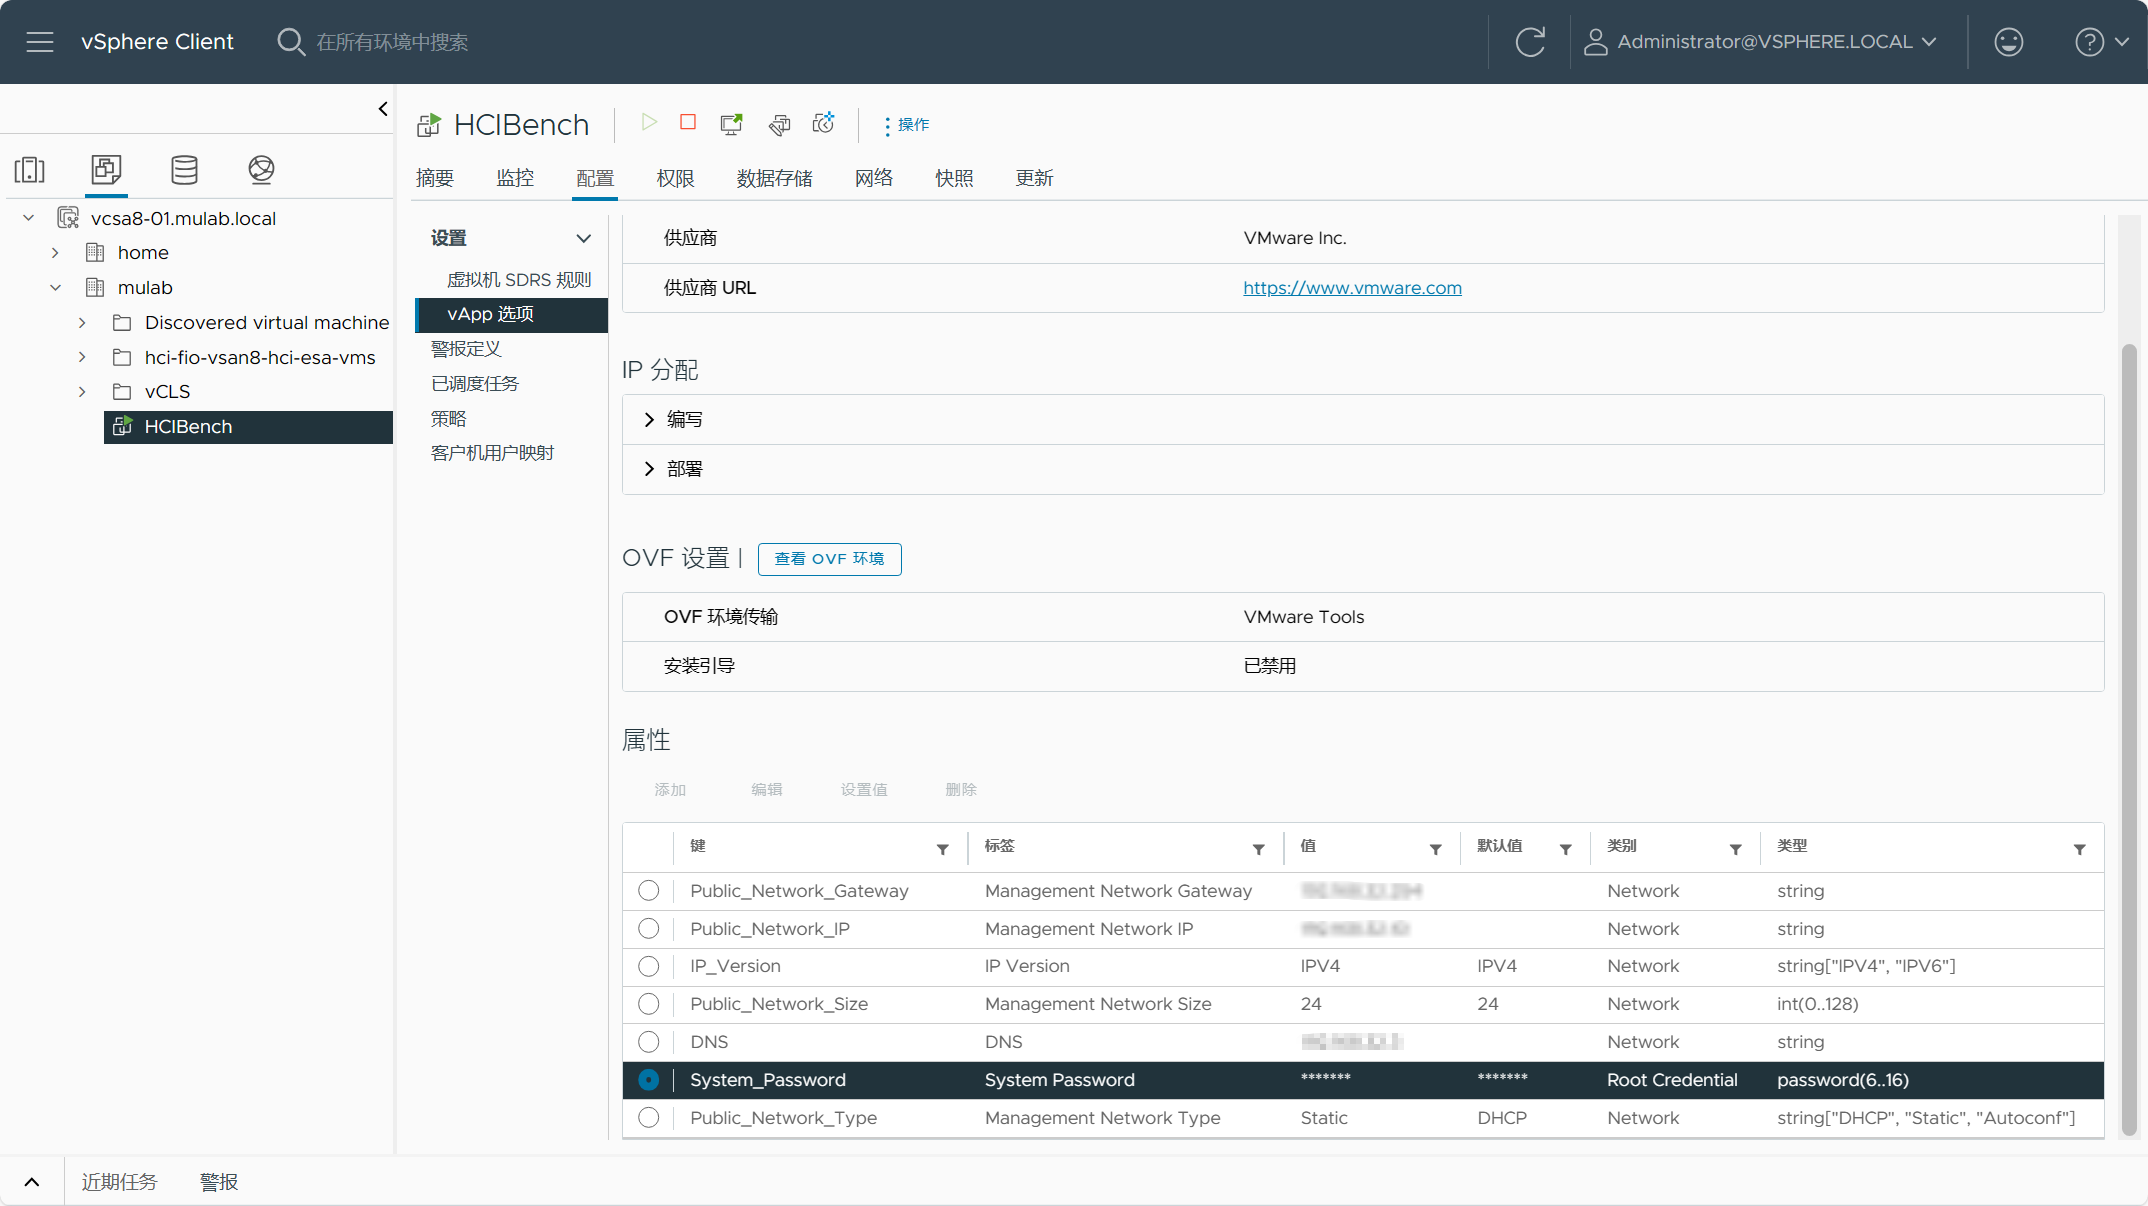Image resolution: width=2148 pixels, height=1206 pixels.
Task: Expand the 编写 IP allocation section
Action: (649, 420)
